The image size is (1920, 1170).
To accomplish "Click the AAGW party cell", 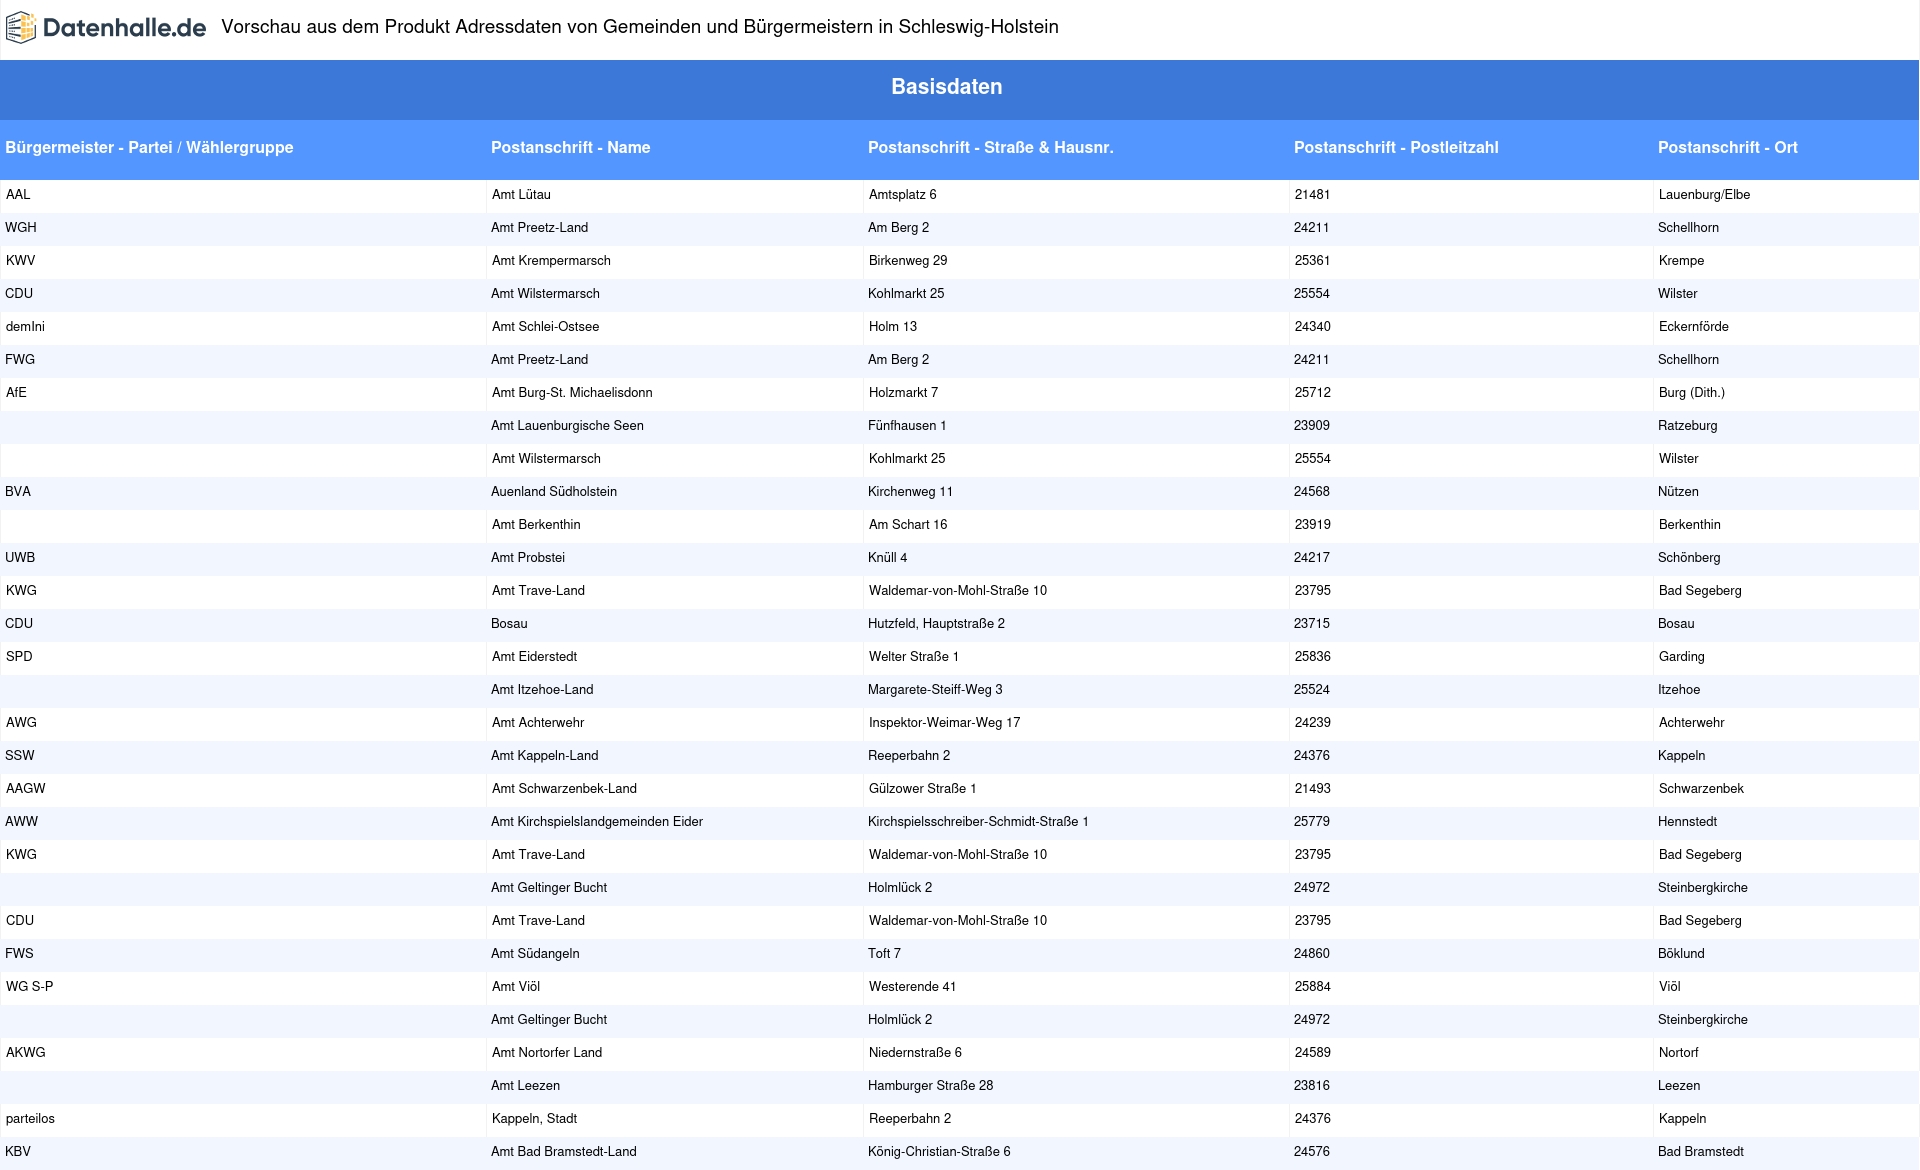I will [26, 789].
